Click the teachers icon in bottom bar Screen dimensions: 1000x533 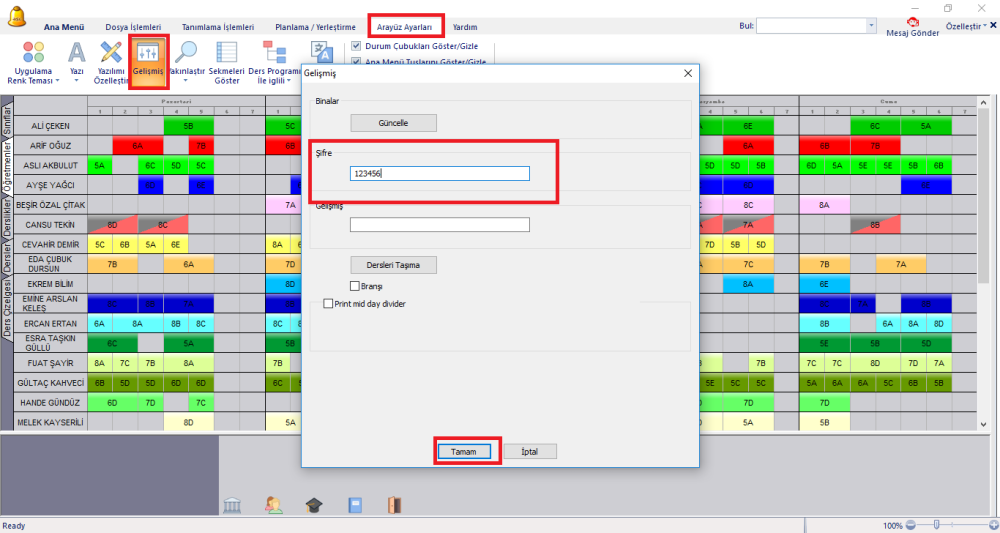274,506
